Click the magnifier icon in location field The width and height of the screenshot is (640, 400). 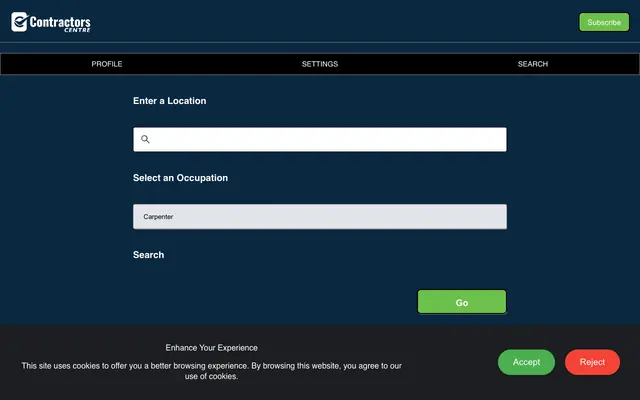(x=145, y=139)
